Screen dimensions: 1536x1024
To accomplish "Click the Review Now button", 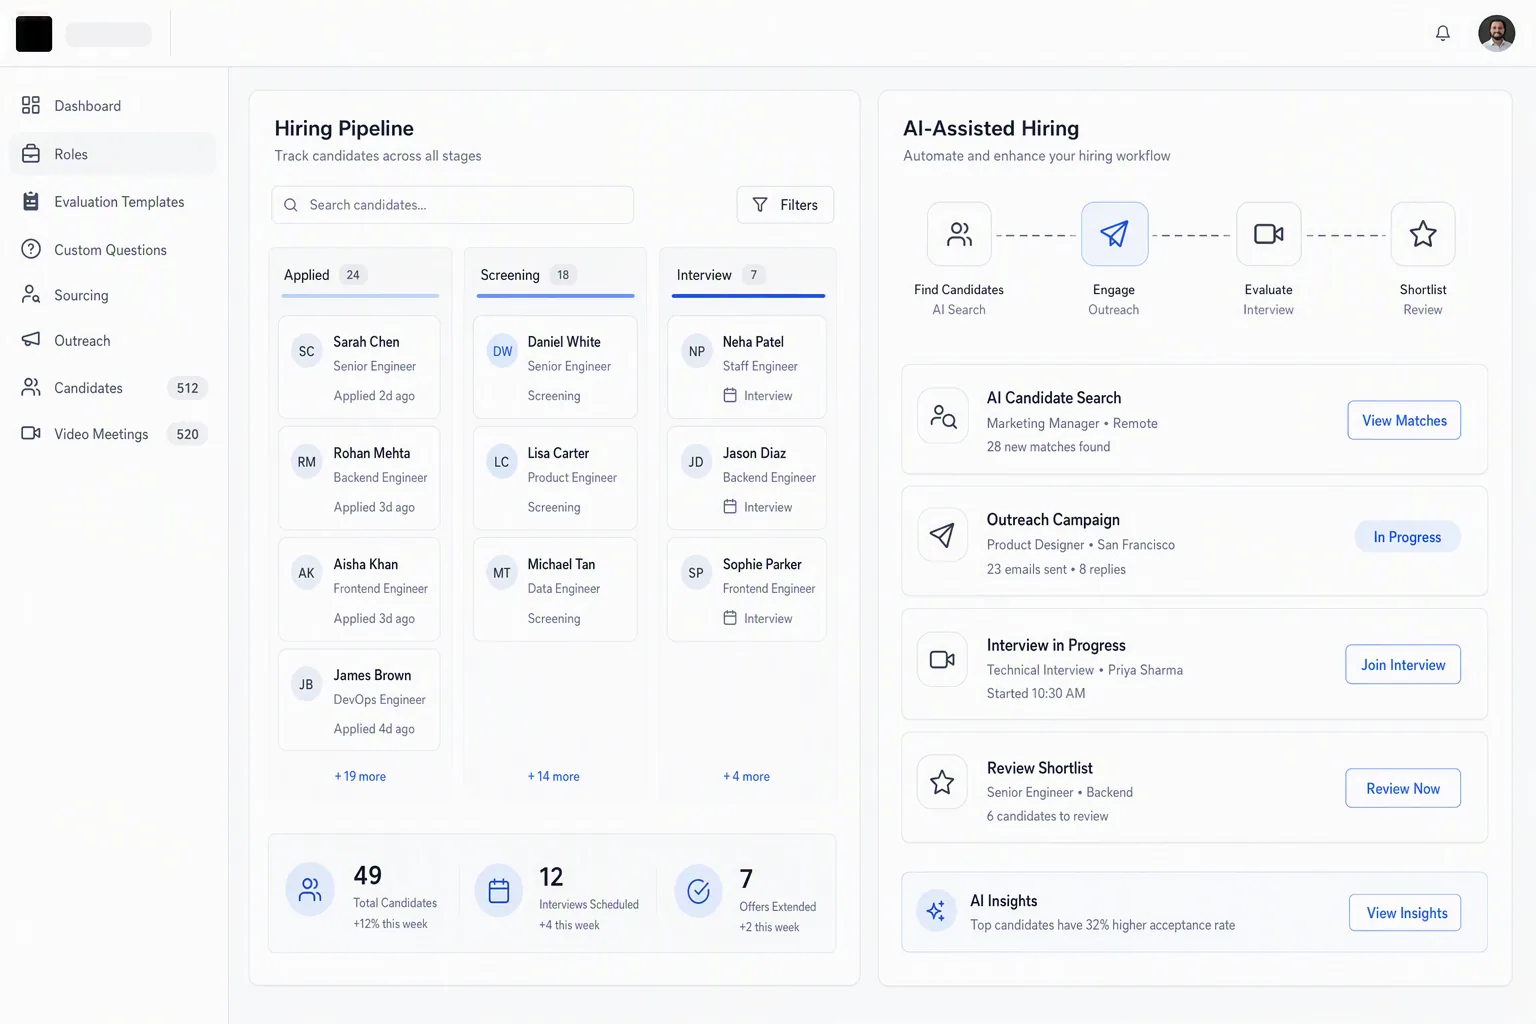I will click(1403, 788).
